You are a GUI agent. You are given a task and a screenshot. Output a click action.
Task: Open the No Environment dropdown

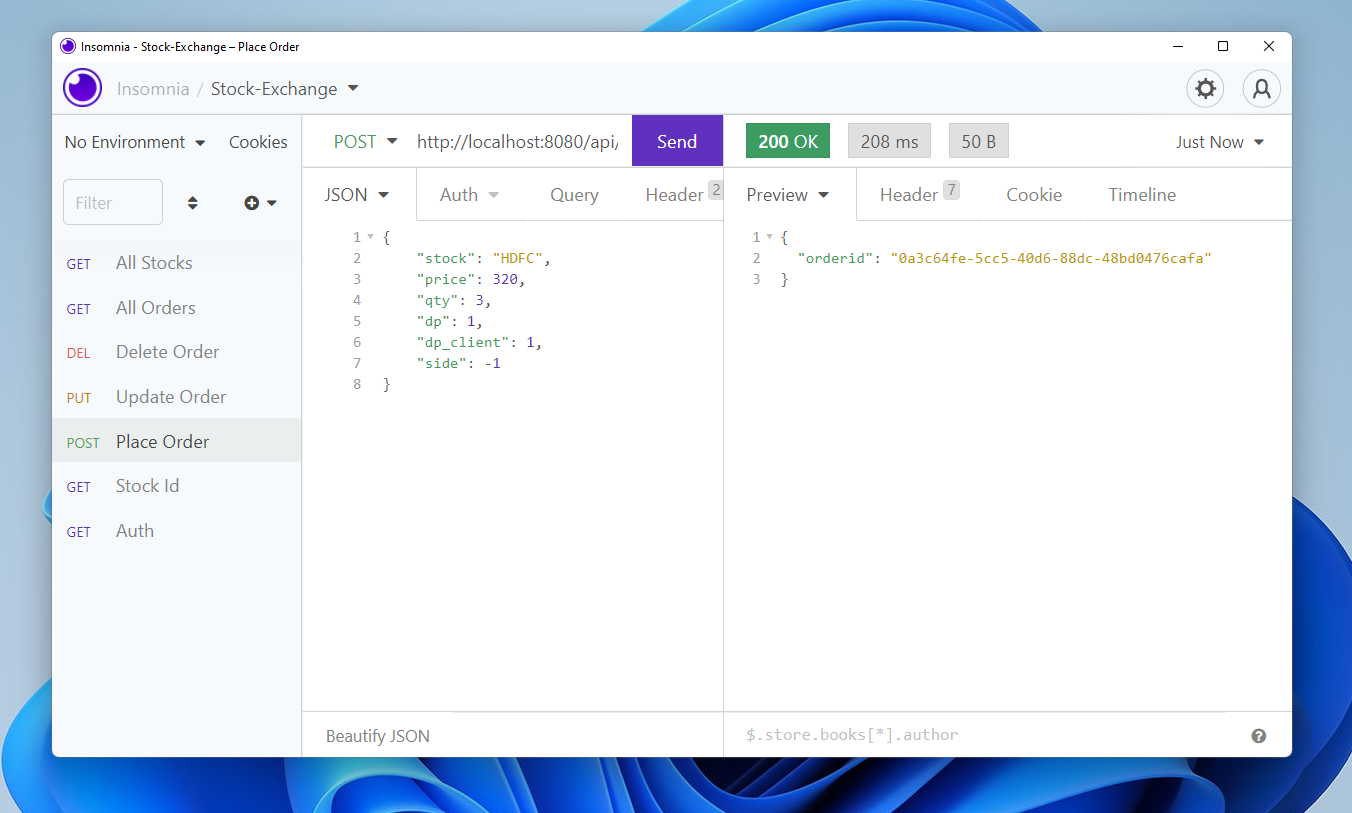tap(135, 142)
